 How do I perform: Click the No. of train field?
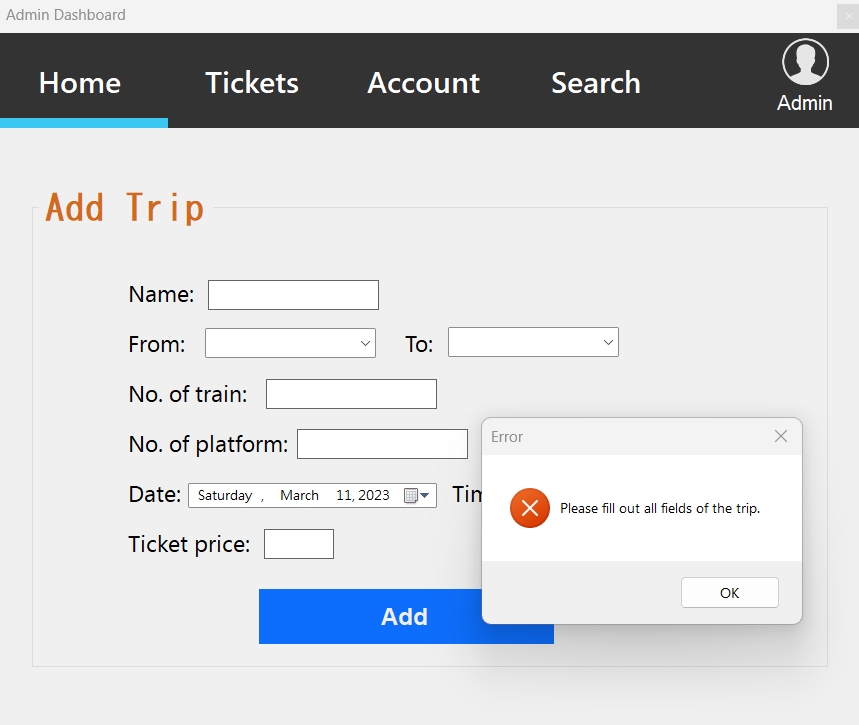pos(351,394)
